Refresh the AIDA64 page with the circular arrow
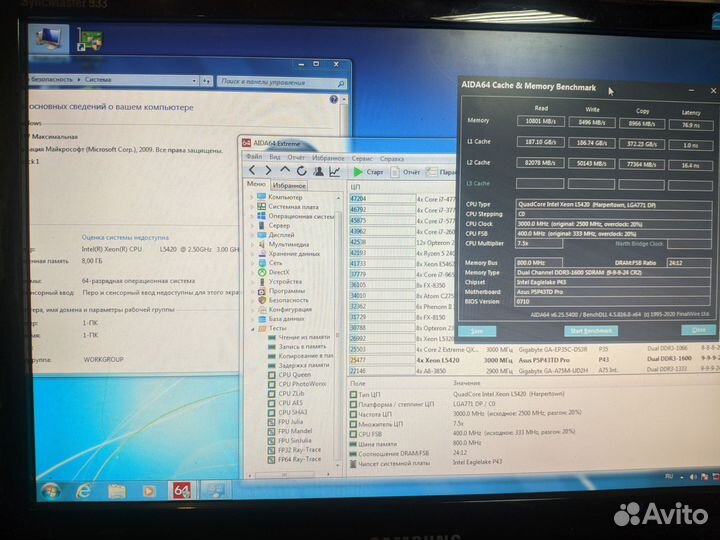Screen dimensions: 720x540 (x=301, y=171)
